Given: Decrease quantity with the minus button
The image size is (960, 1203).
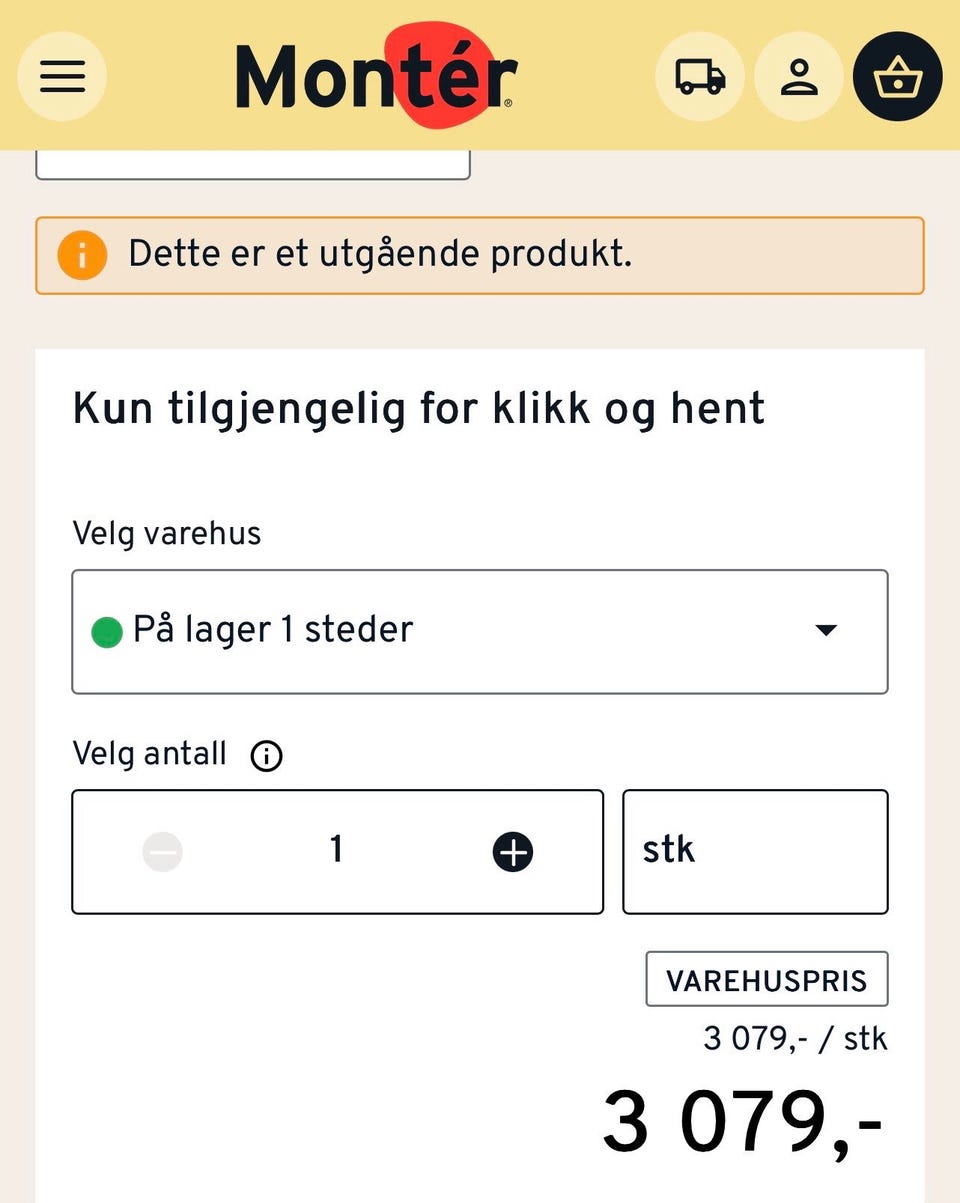Looking at the screenshot, I should pos(162,852).
